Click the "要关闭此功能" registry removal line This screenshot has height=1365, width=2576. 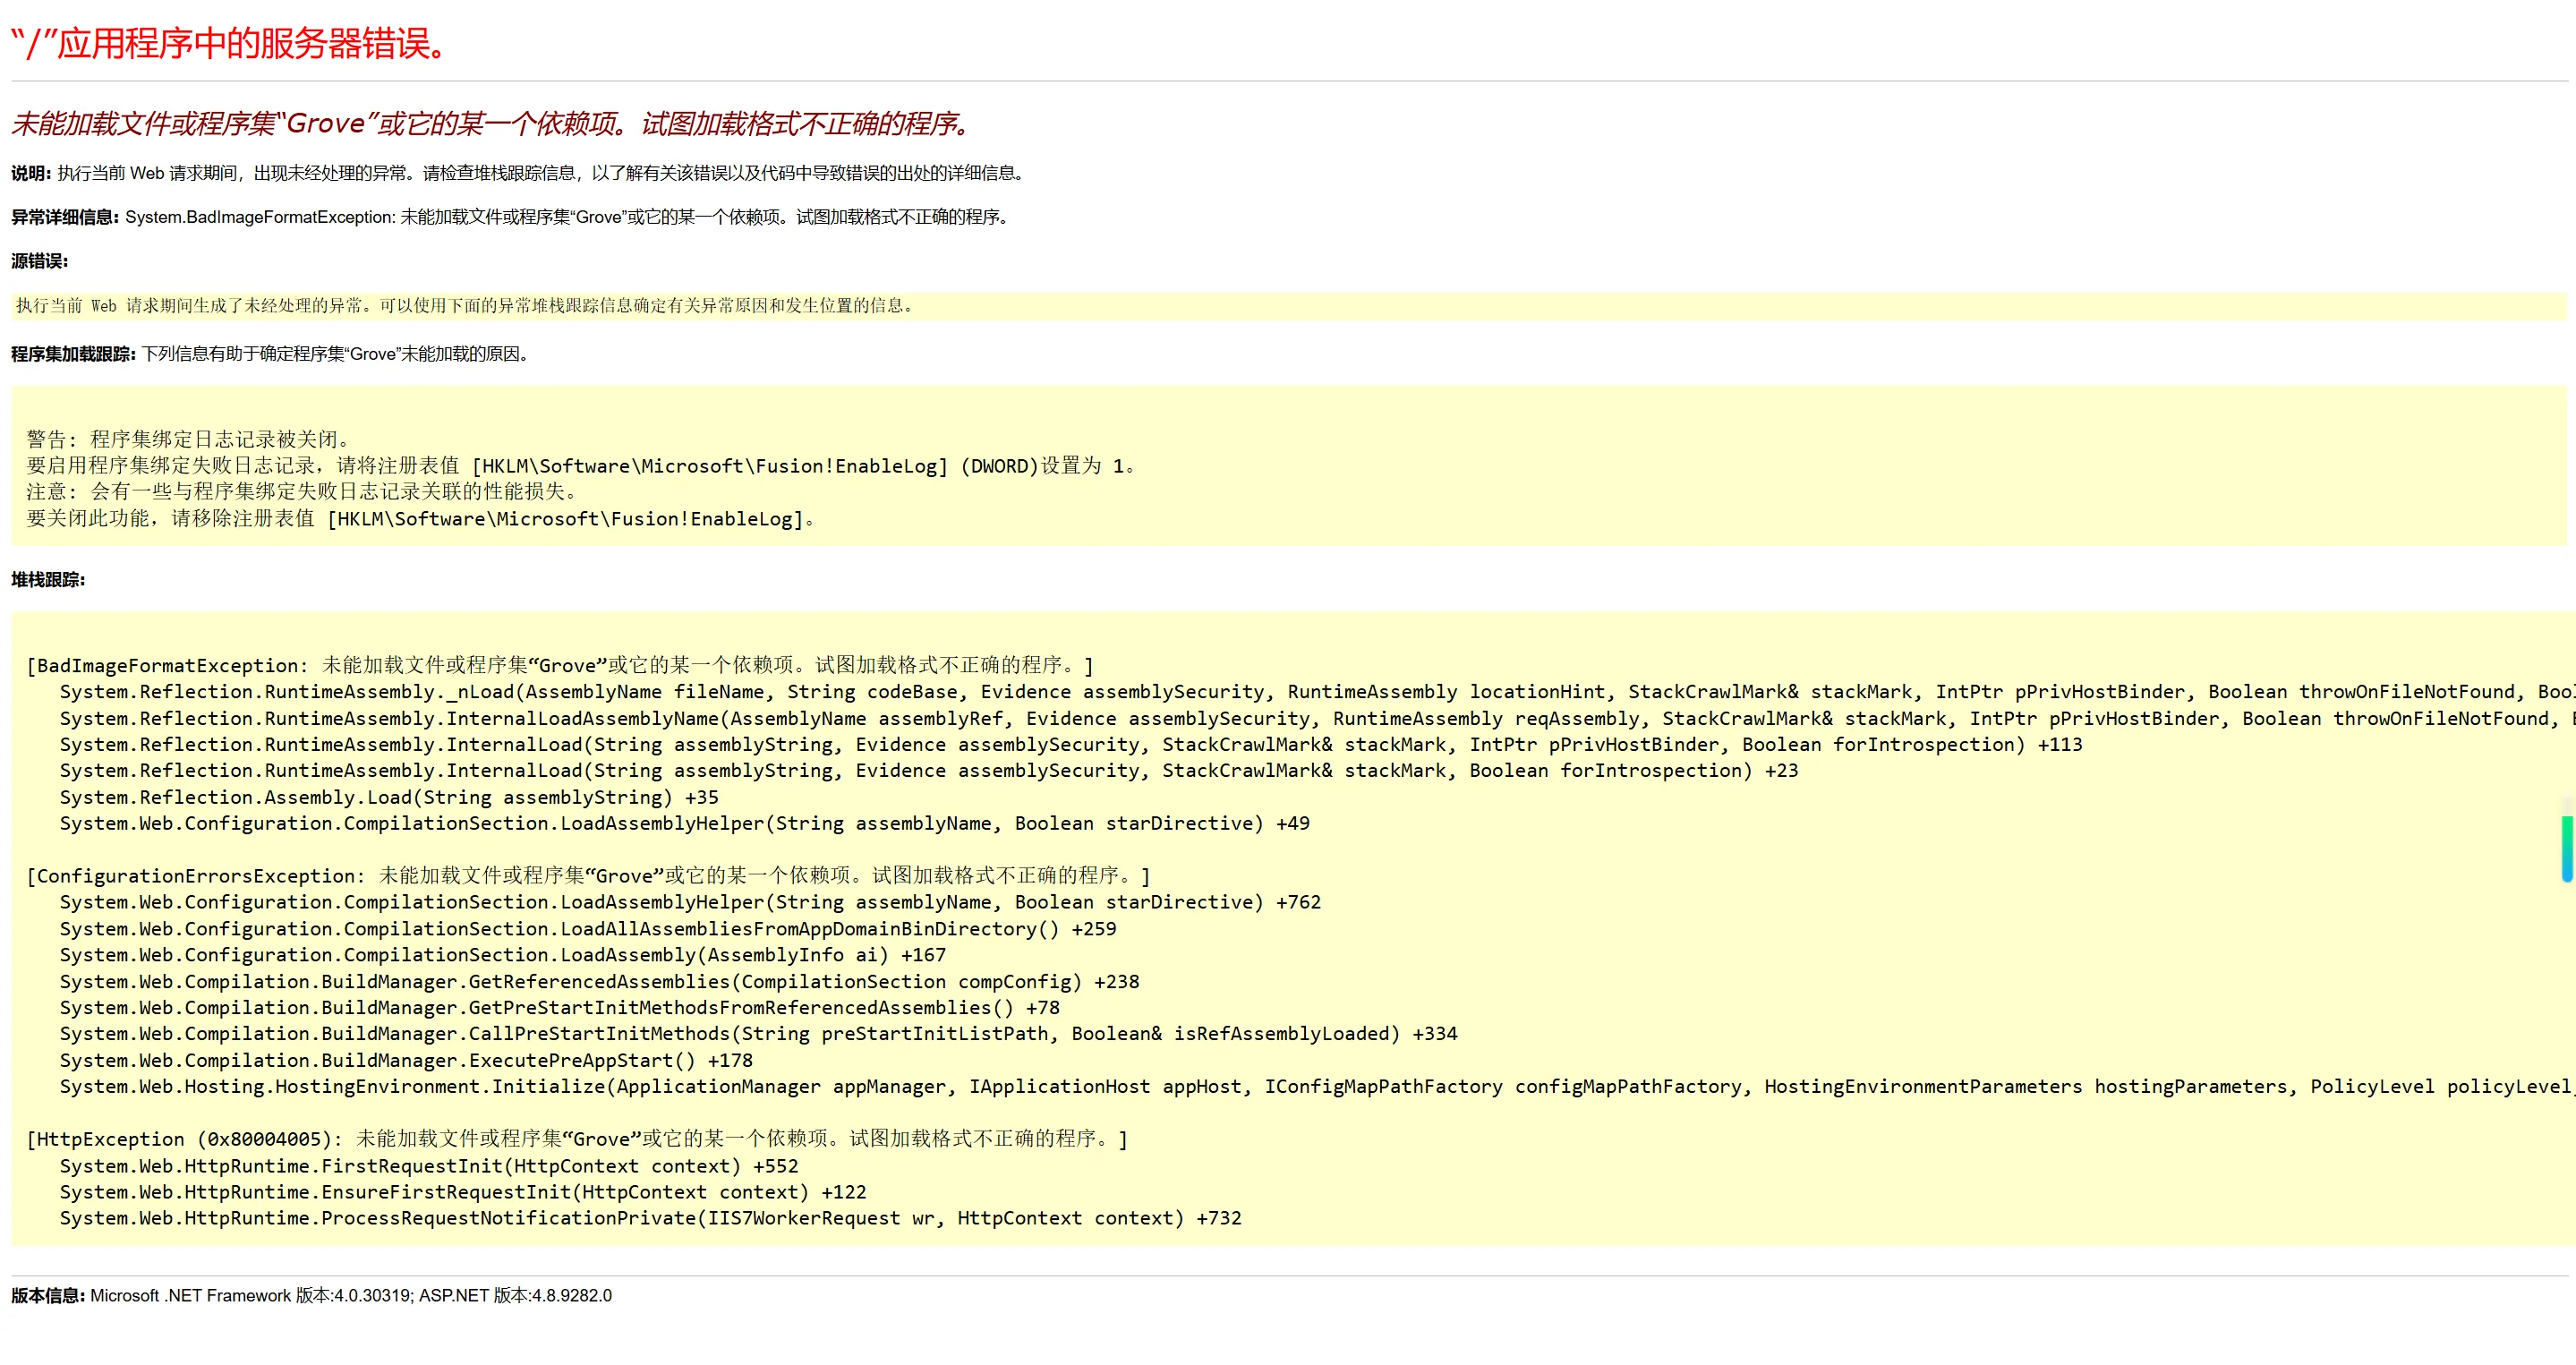[x=420, y=519]
